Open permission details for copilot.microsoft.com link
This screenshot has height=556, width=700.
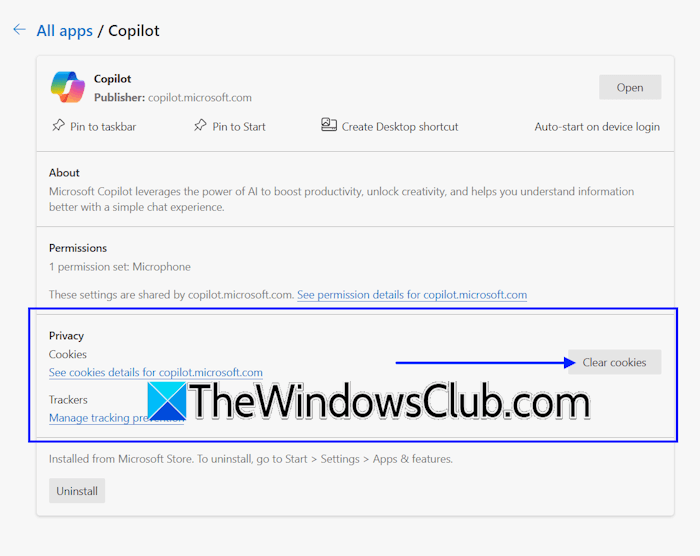coord(412,295)
